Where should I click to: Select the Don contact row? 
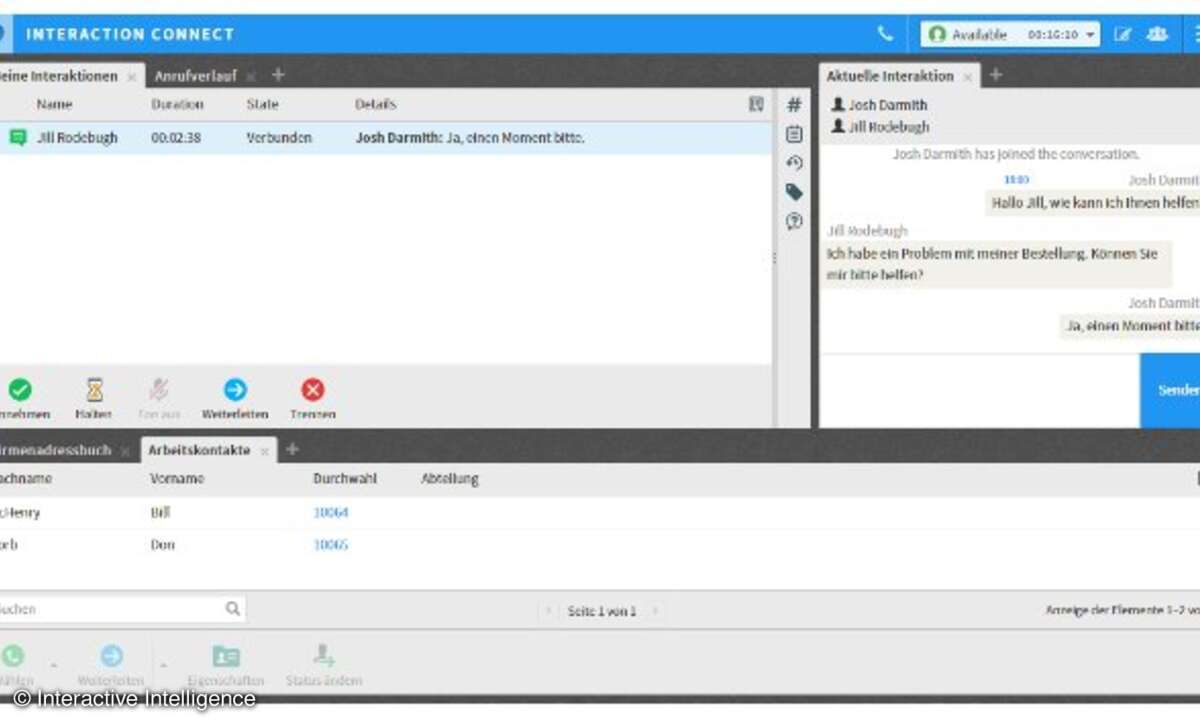coord(600,545)
